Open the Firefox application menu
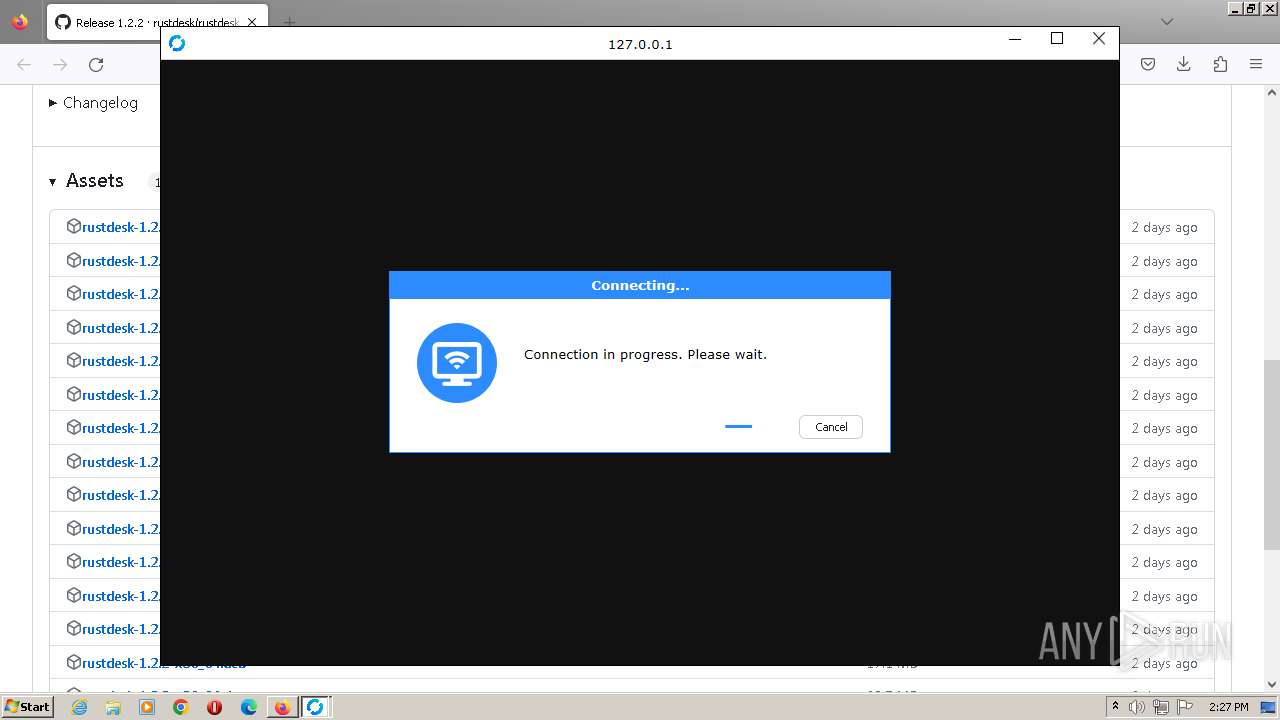Viewport: 1280px width, 720px height. 1256,64
